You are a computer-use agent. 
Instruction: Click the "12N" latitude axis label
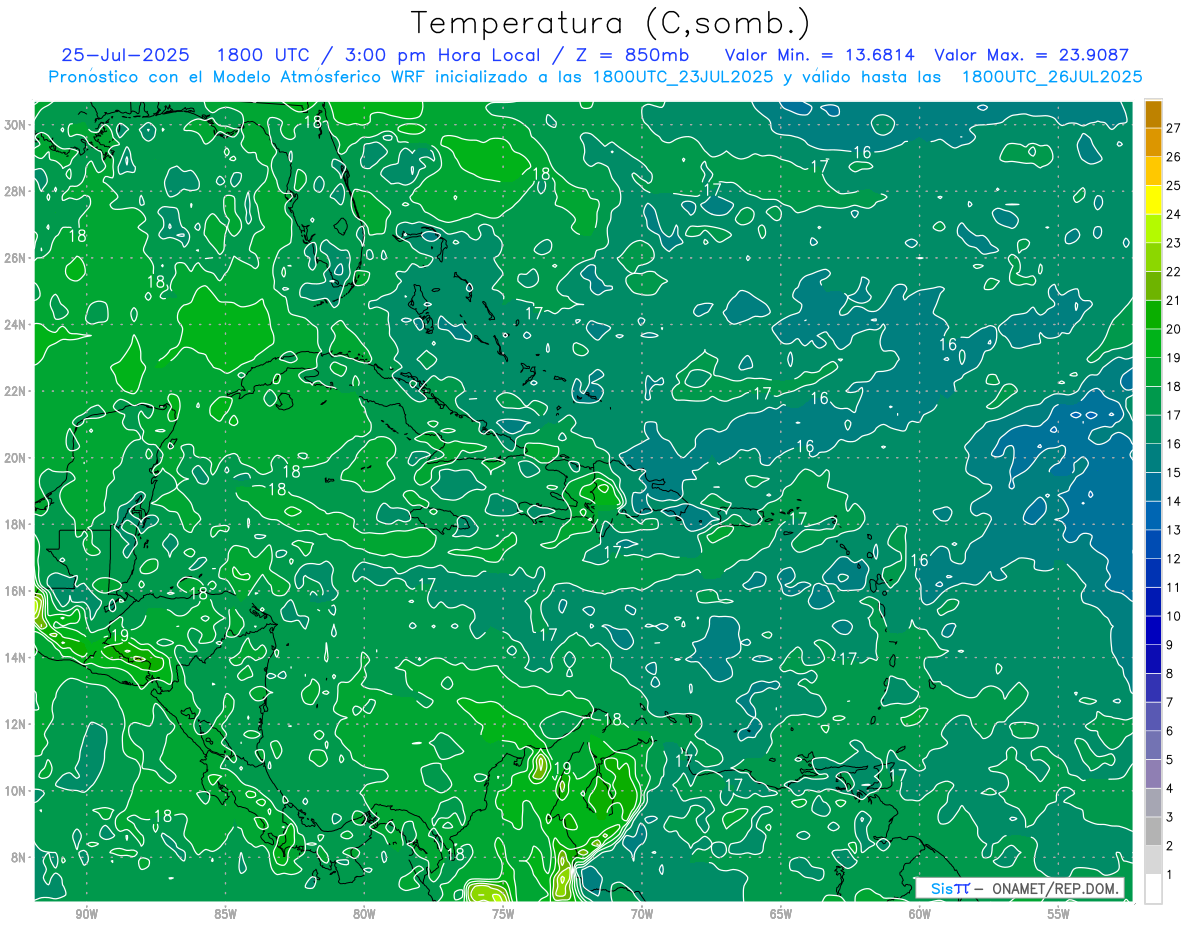click(15, 724)
